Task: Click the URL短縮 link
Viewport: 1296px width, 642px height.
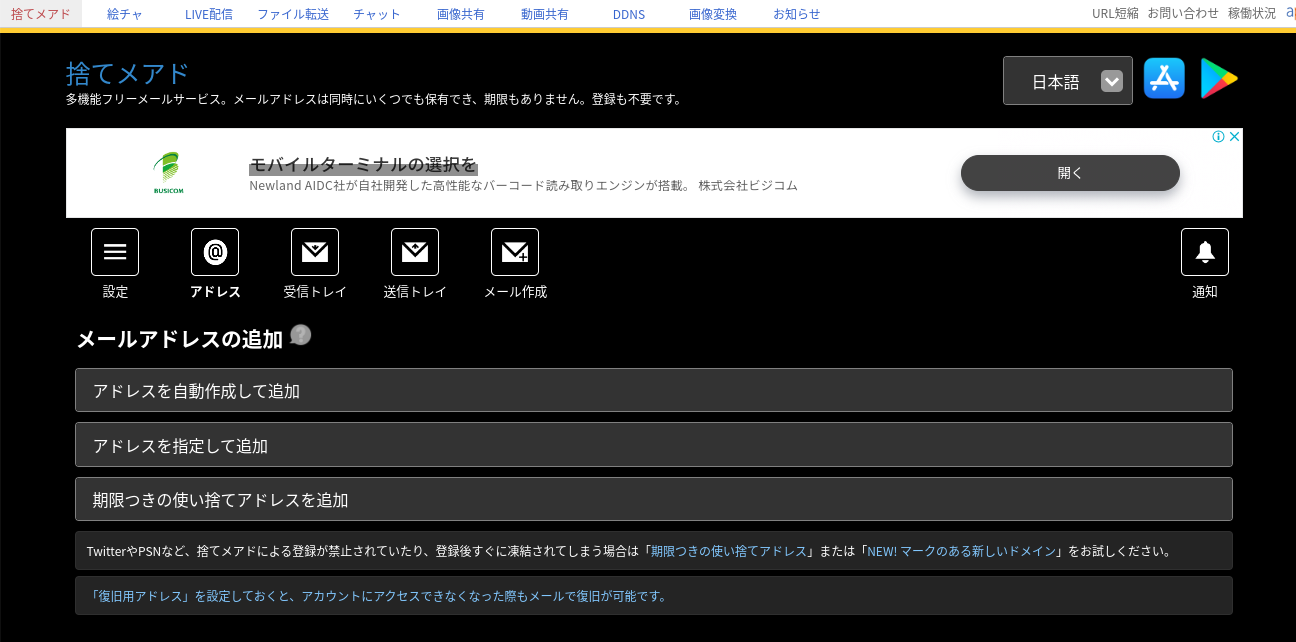Action: coord(1115,13)
